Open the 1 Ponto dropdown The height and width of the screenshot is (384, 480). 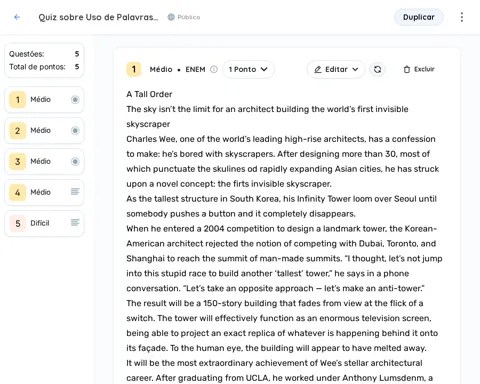[248, 69]
